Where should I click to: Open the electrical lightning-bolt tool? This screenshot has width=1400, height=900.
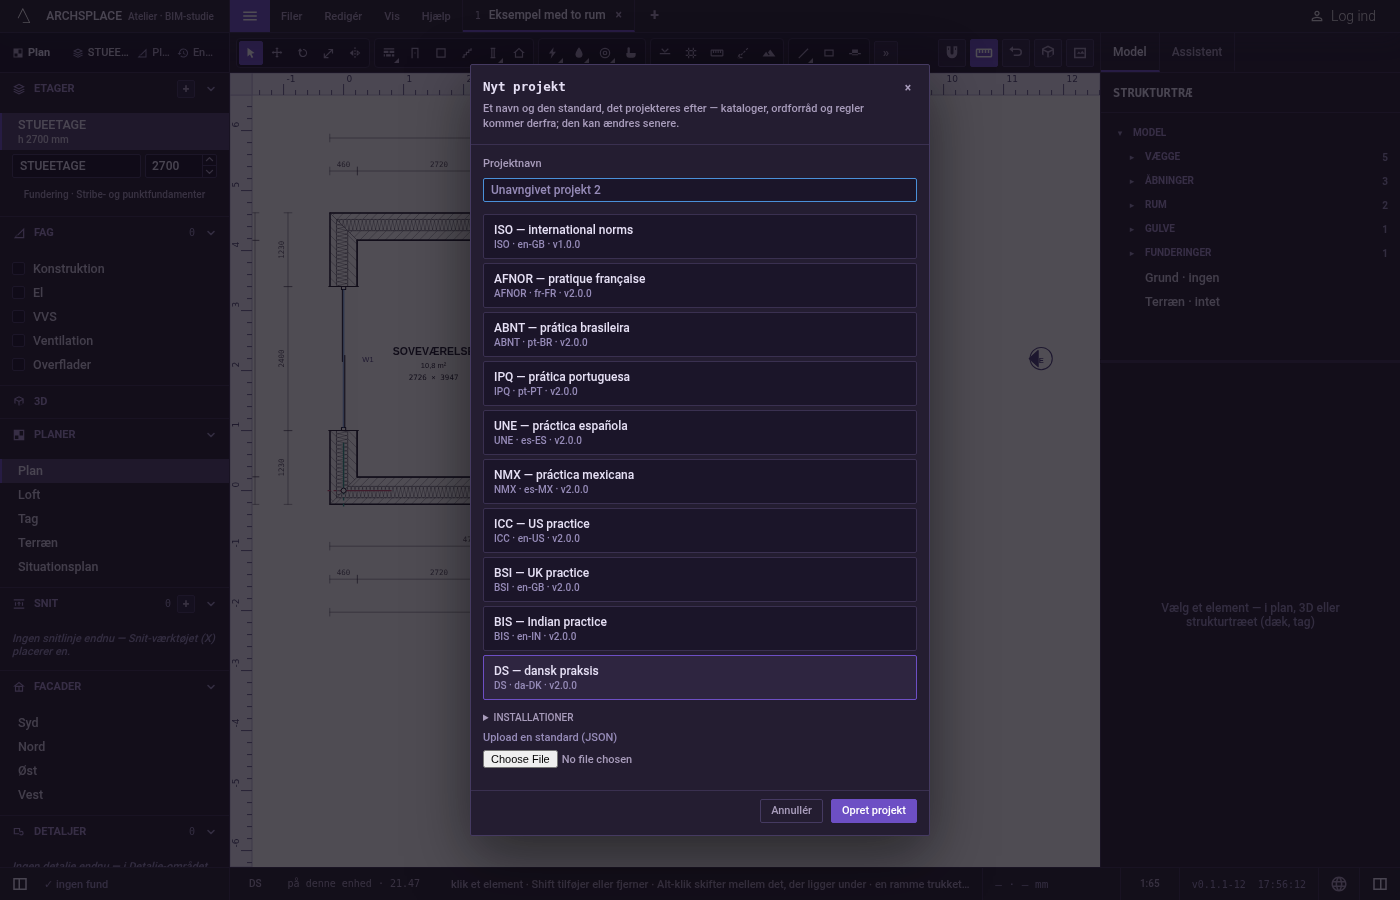(553, 53)
